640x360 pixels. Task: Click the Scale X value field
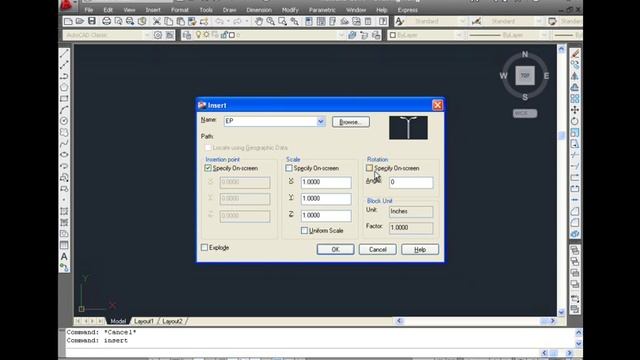326,182
